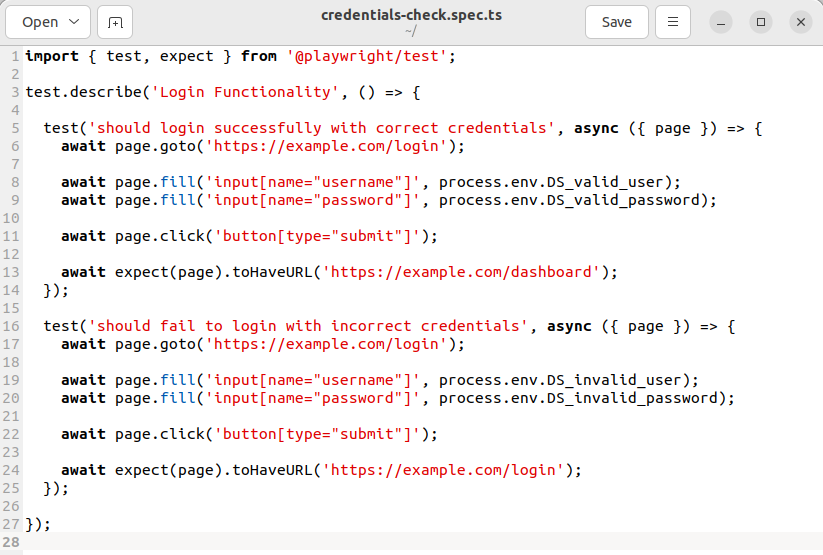Open the hamburger menu
This screenshot has height=555, width=823.
tap(673, 22)
